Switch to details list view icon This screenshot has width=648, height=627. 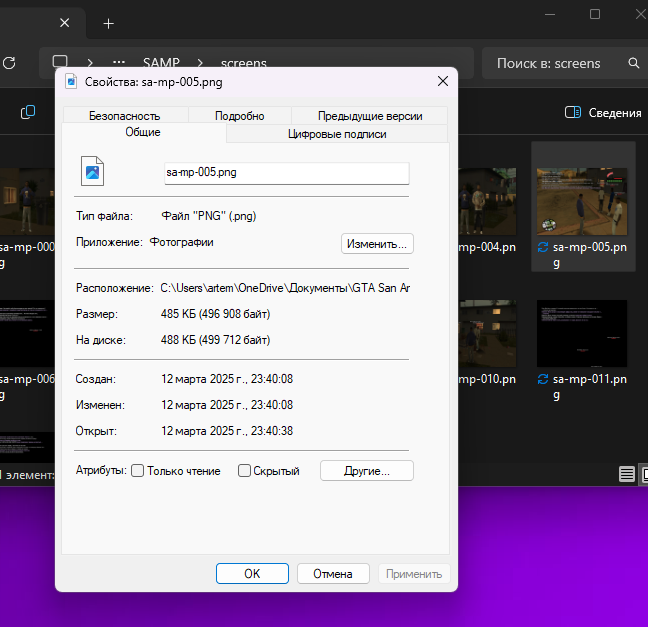coord(626,473)
